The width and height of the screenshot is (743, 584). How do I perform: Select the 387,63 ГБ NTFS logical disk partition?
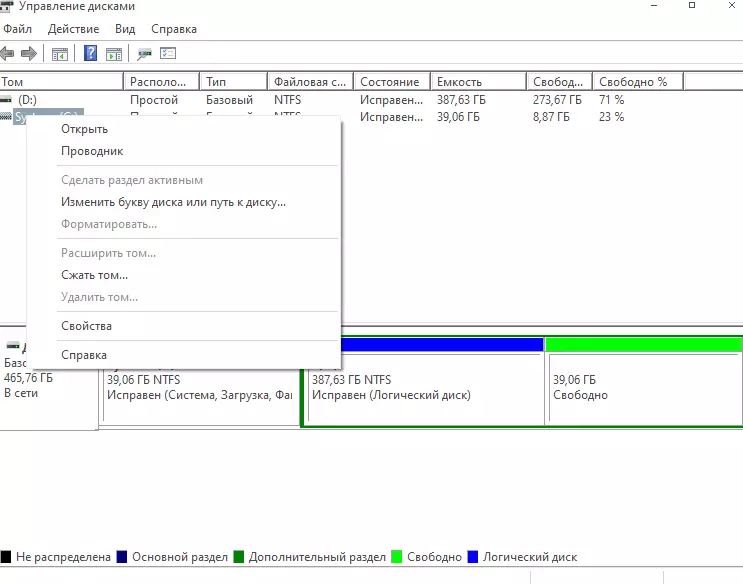click(422, 388)
